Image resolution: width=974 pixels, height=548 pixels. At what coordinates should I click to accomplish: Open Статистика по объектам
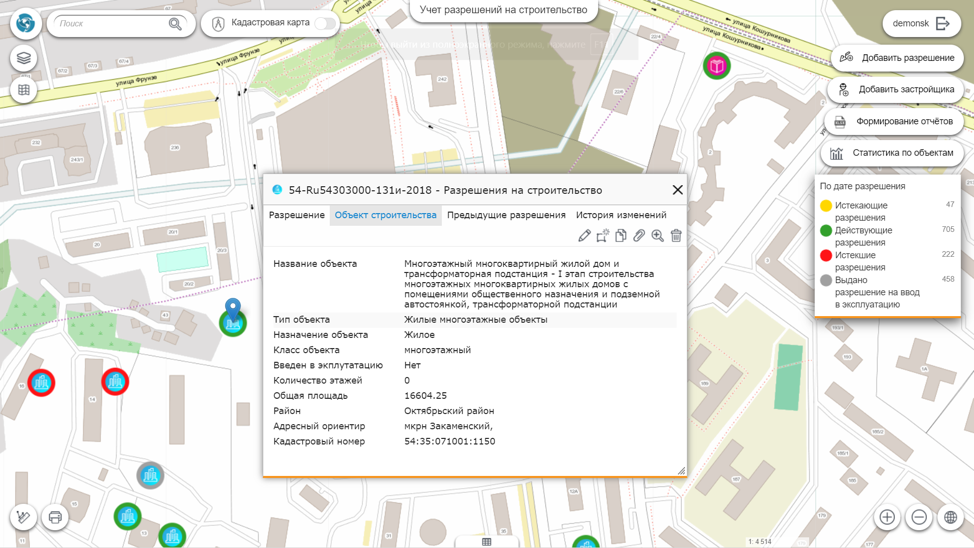coord(892,153)
